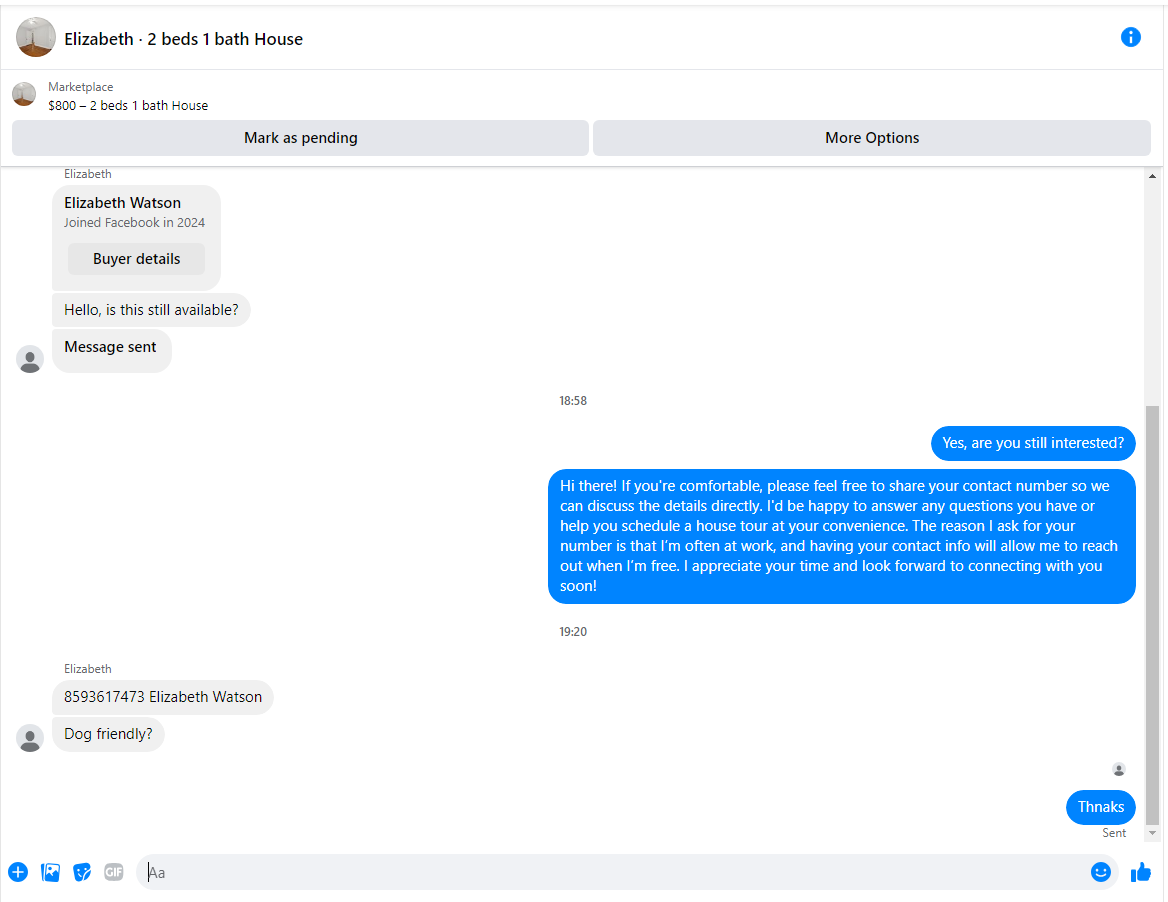Mark the listing as pending
The height and width of the screenshot is (902, 1168).
click(300, 138)
